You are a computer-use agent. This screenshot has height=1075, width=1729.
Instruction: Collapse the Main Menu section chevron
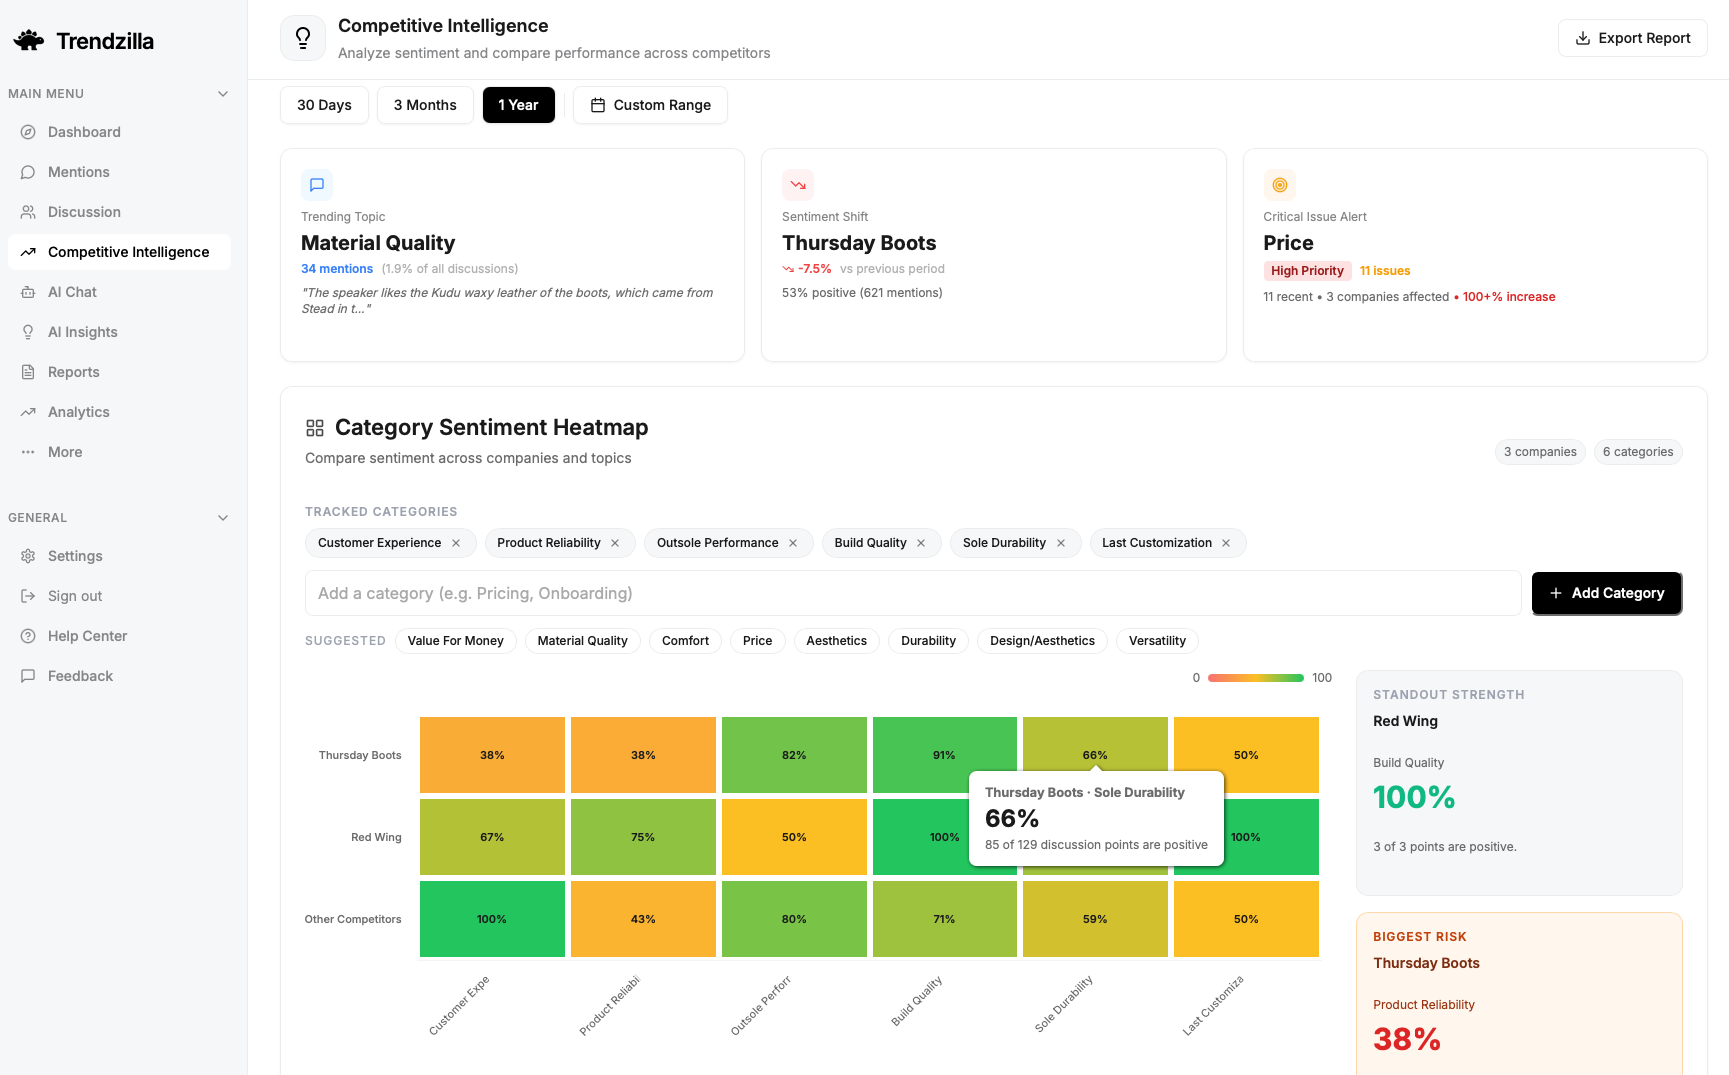(x=223, y=94)
